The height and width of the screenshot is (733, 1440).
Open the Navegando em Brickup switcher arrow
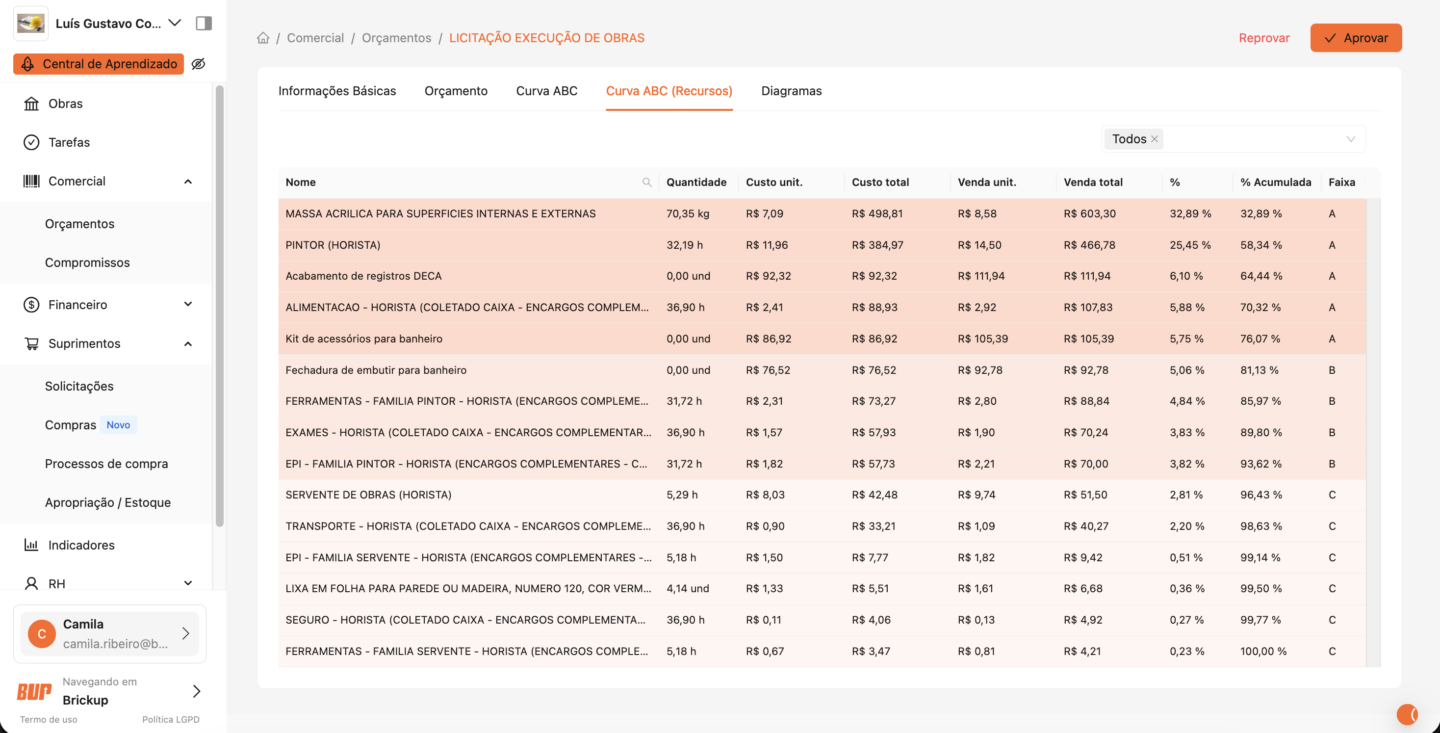click(196, 691)
